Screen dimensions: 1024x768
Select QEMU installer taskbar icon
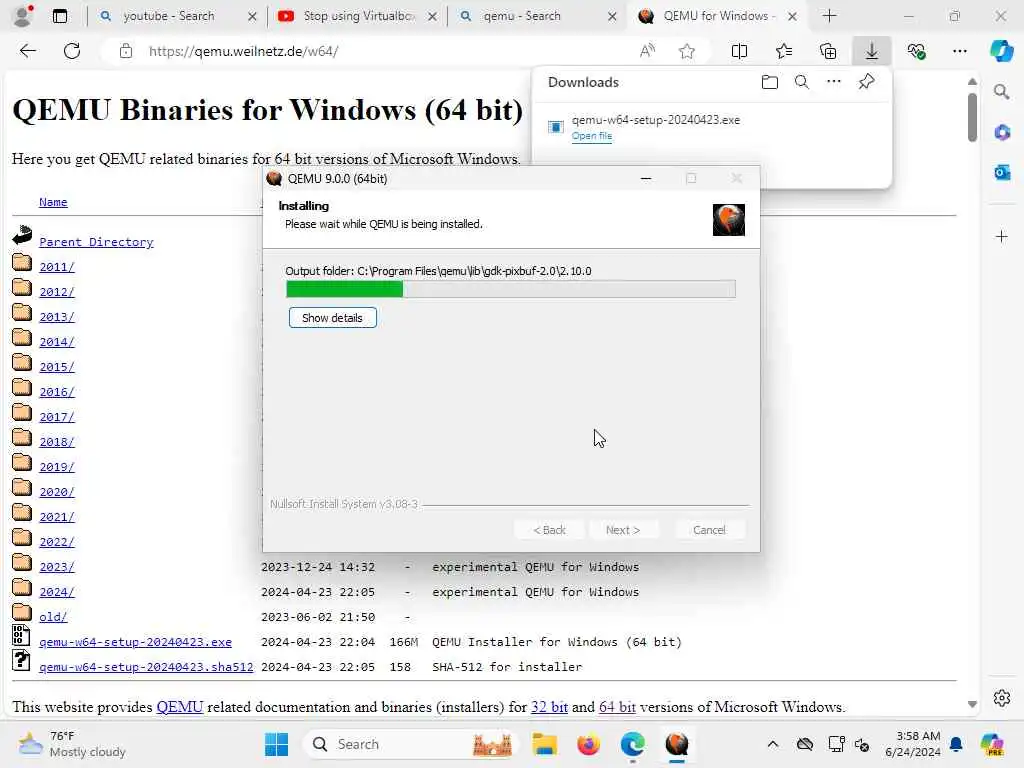coord(677,744)
